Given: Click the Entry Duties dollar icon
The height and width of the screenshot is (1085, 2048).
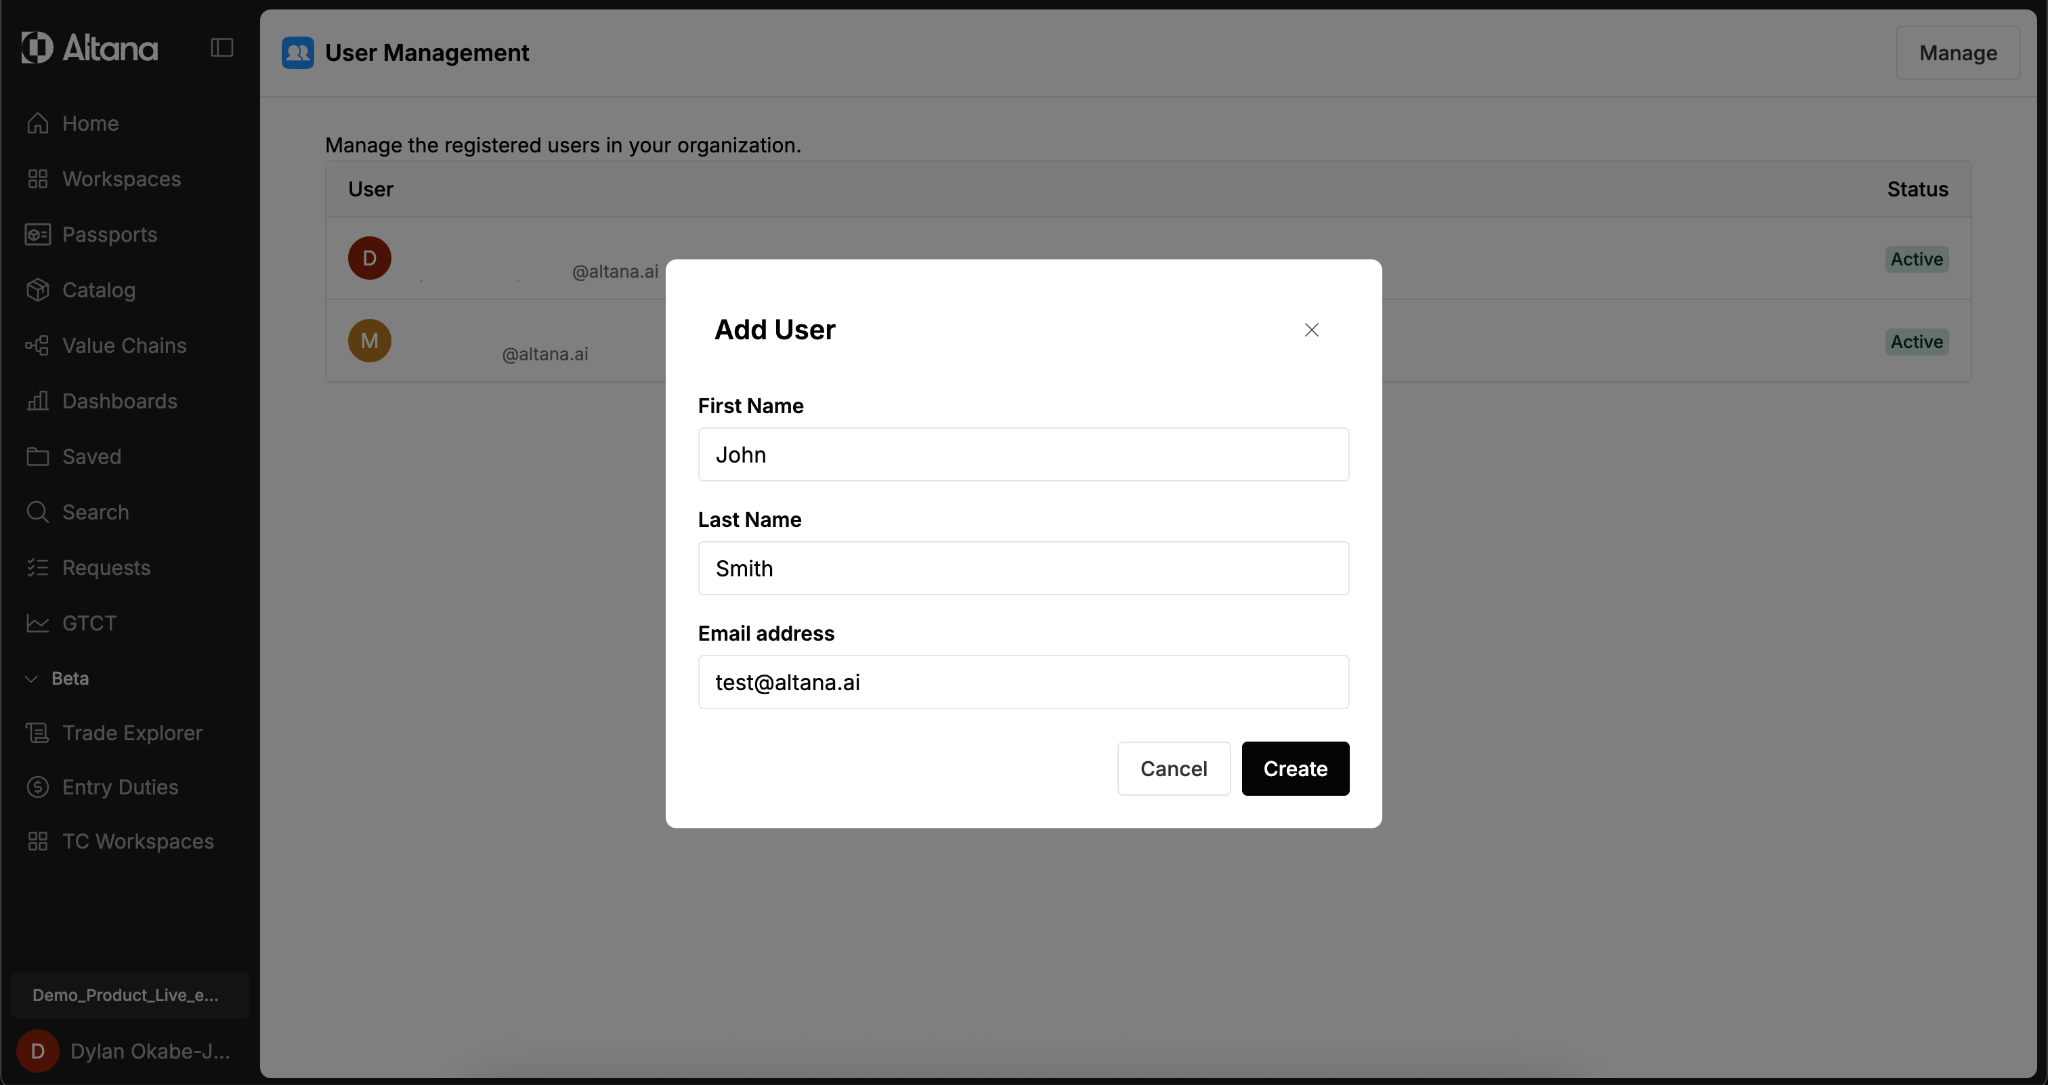Looking at the screenshot, I should click(38, 787).
